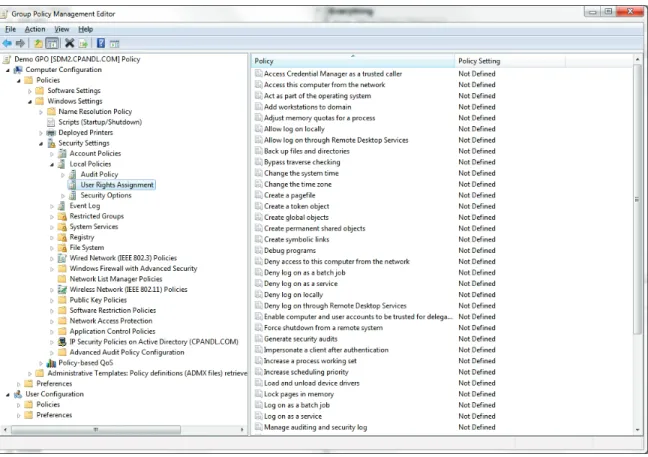Expand the Account Policies node

tap(52, 154)
